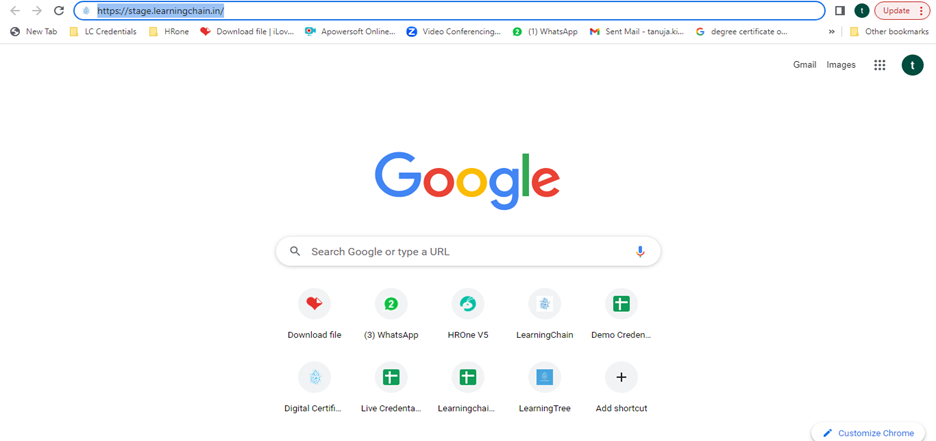Open the LC Credentials bookmark folder
This screenshot has height=441, width=936.
[x=103, y=31]
